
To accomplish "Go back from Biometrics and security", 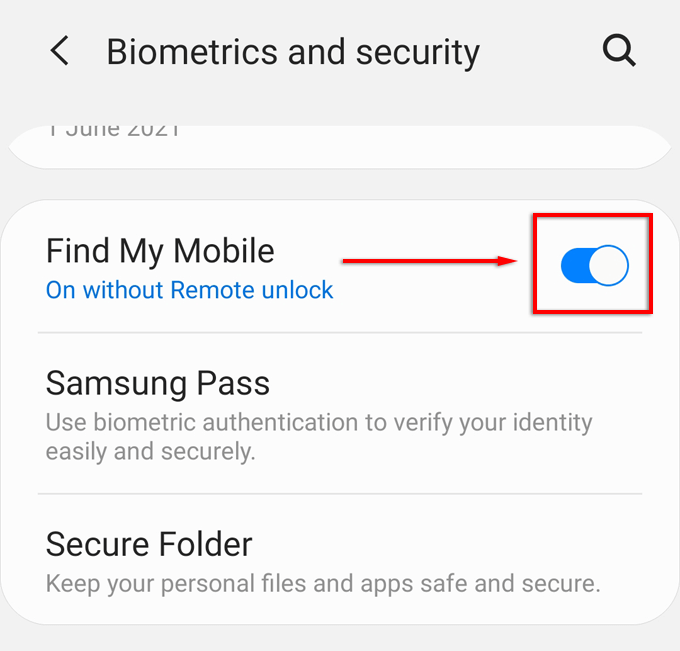I will coord(59,51).
